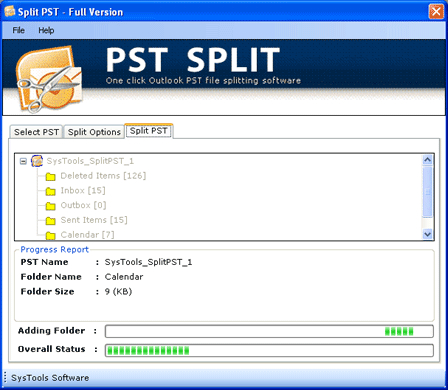Switch to the Split Options tab
448x390 pixels.
click(x=94, y=132)
